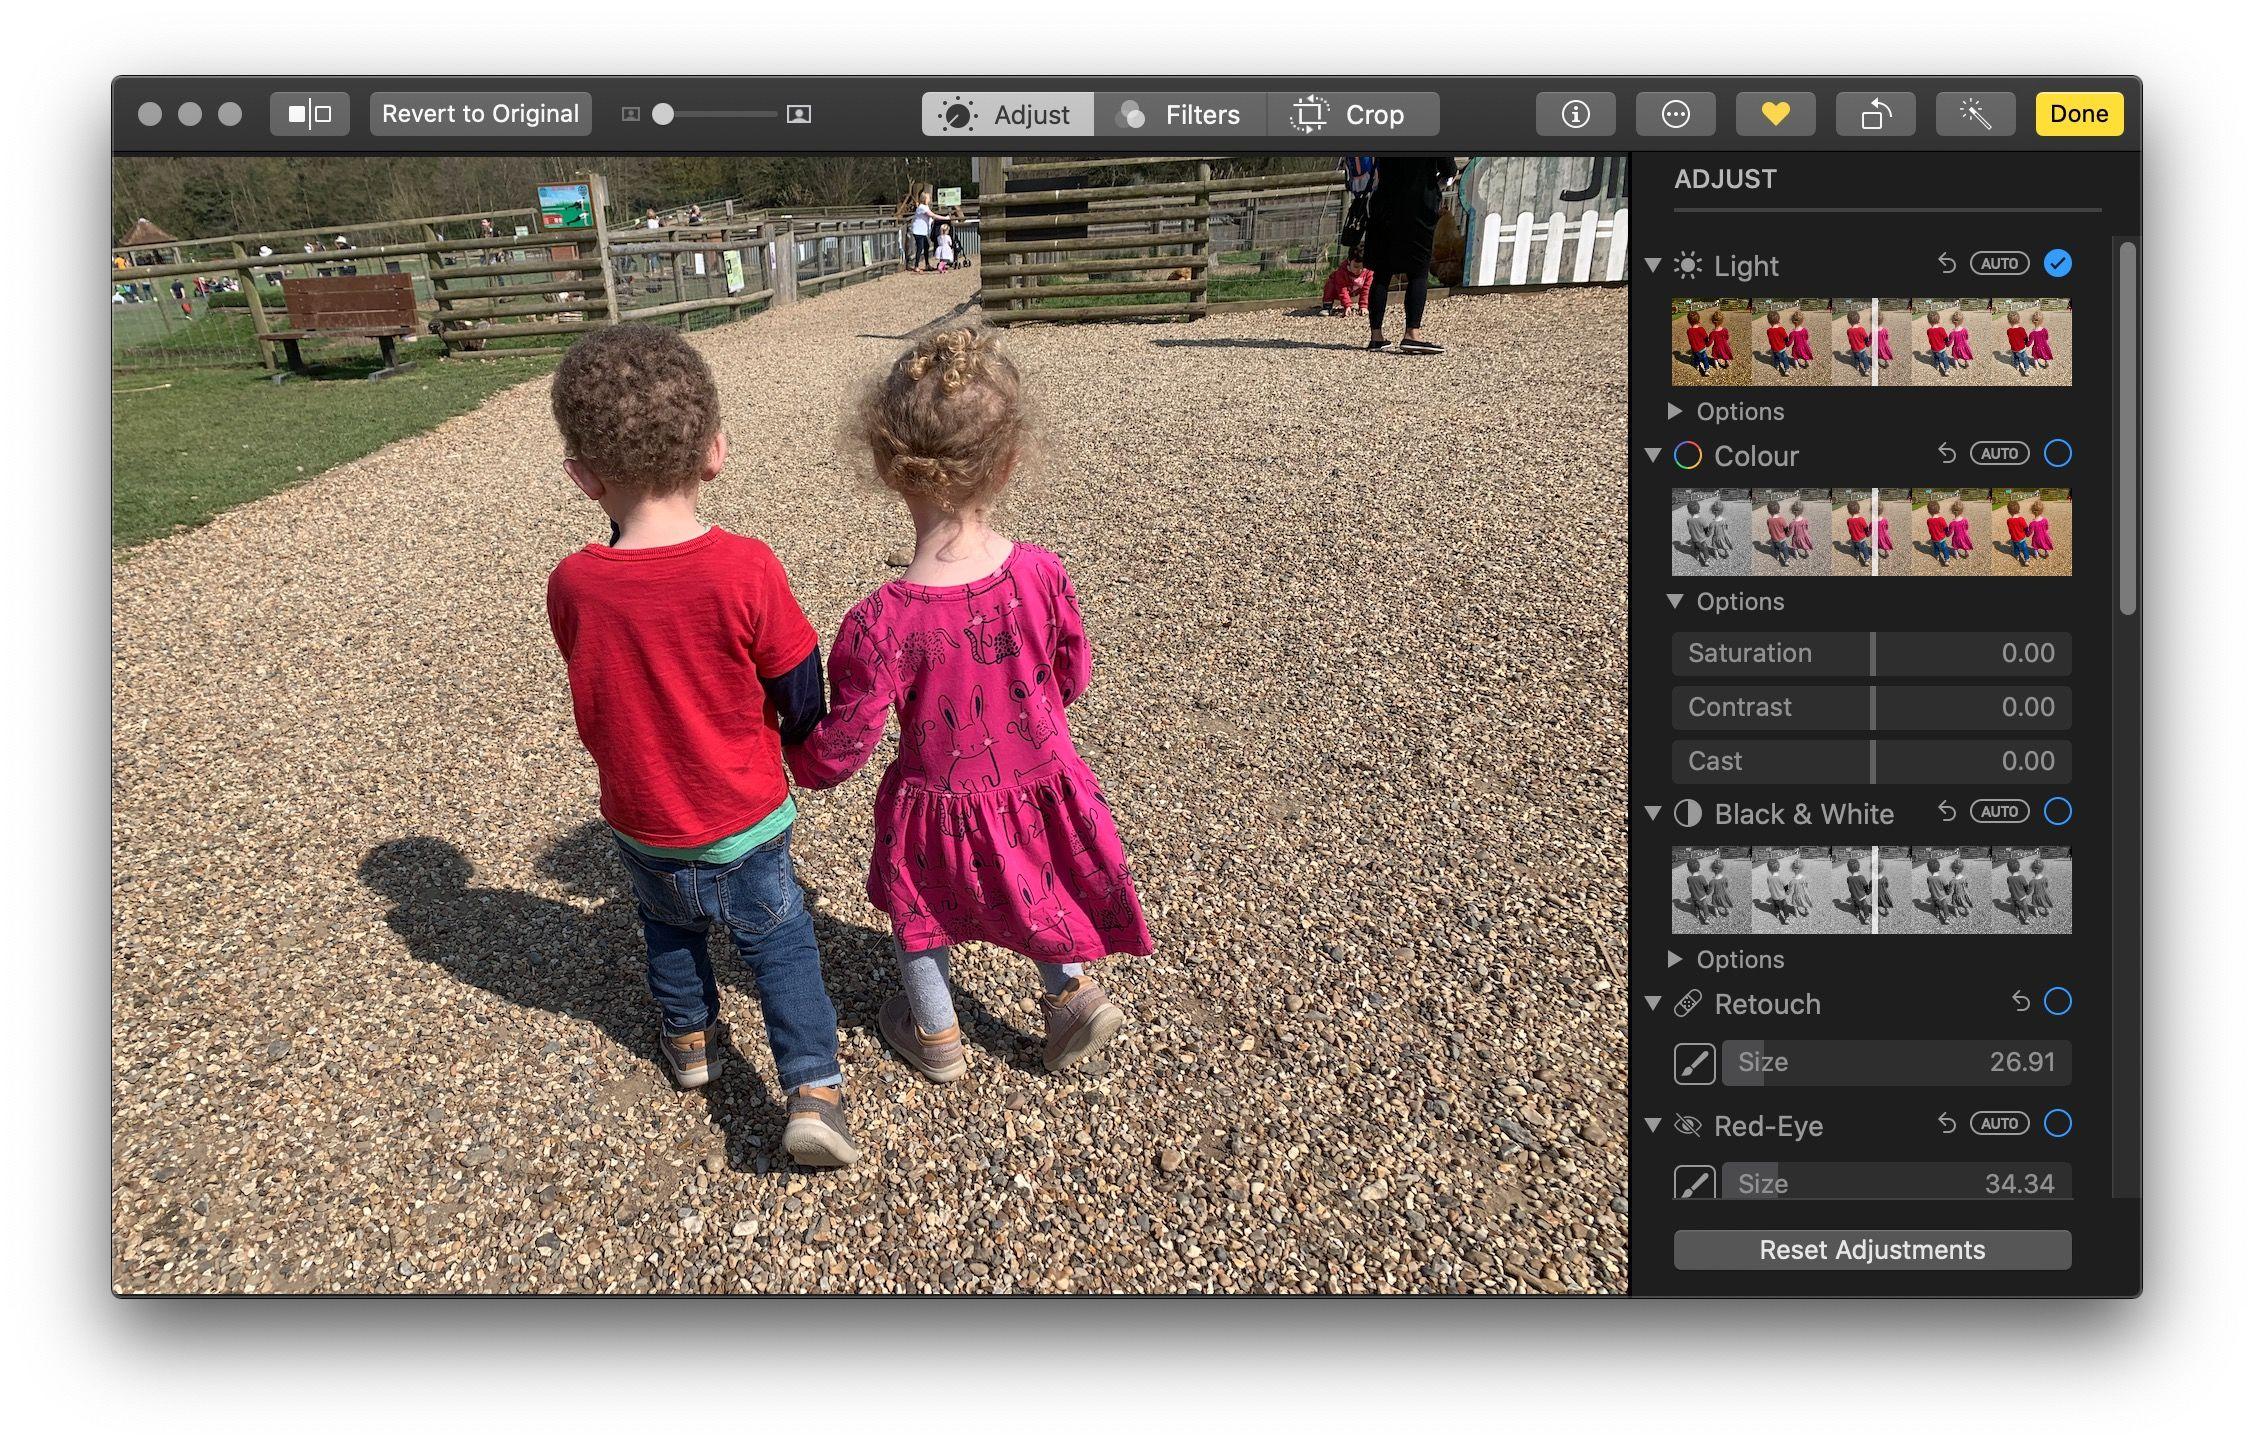Drag the Saturation slider
This screenshot has height=1446, width=2254.
coord(1871,652)
